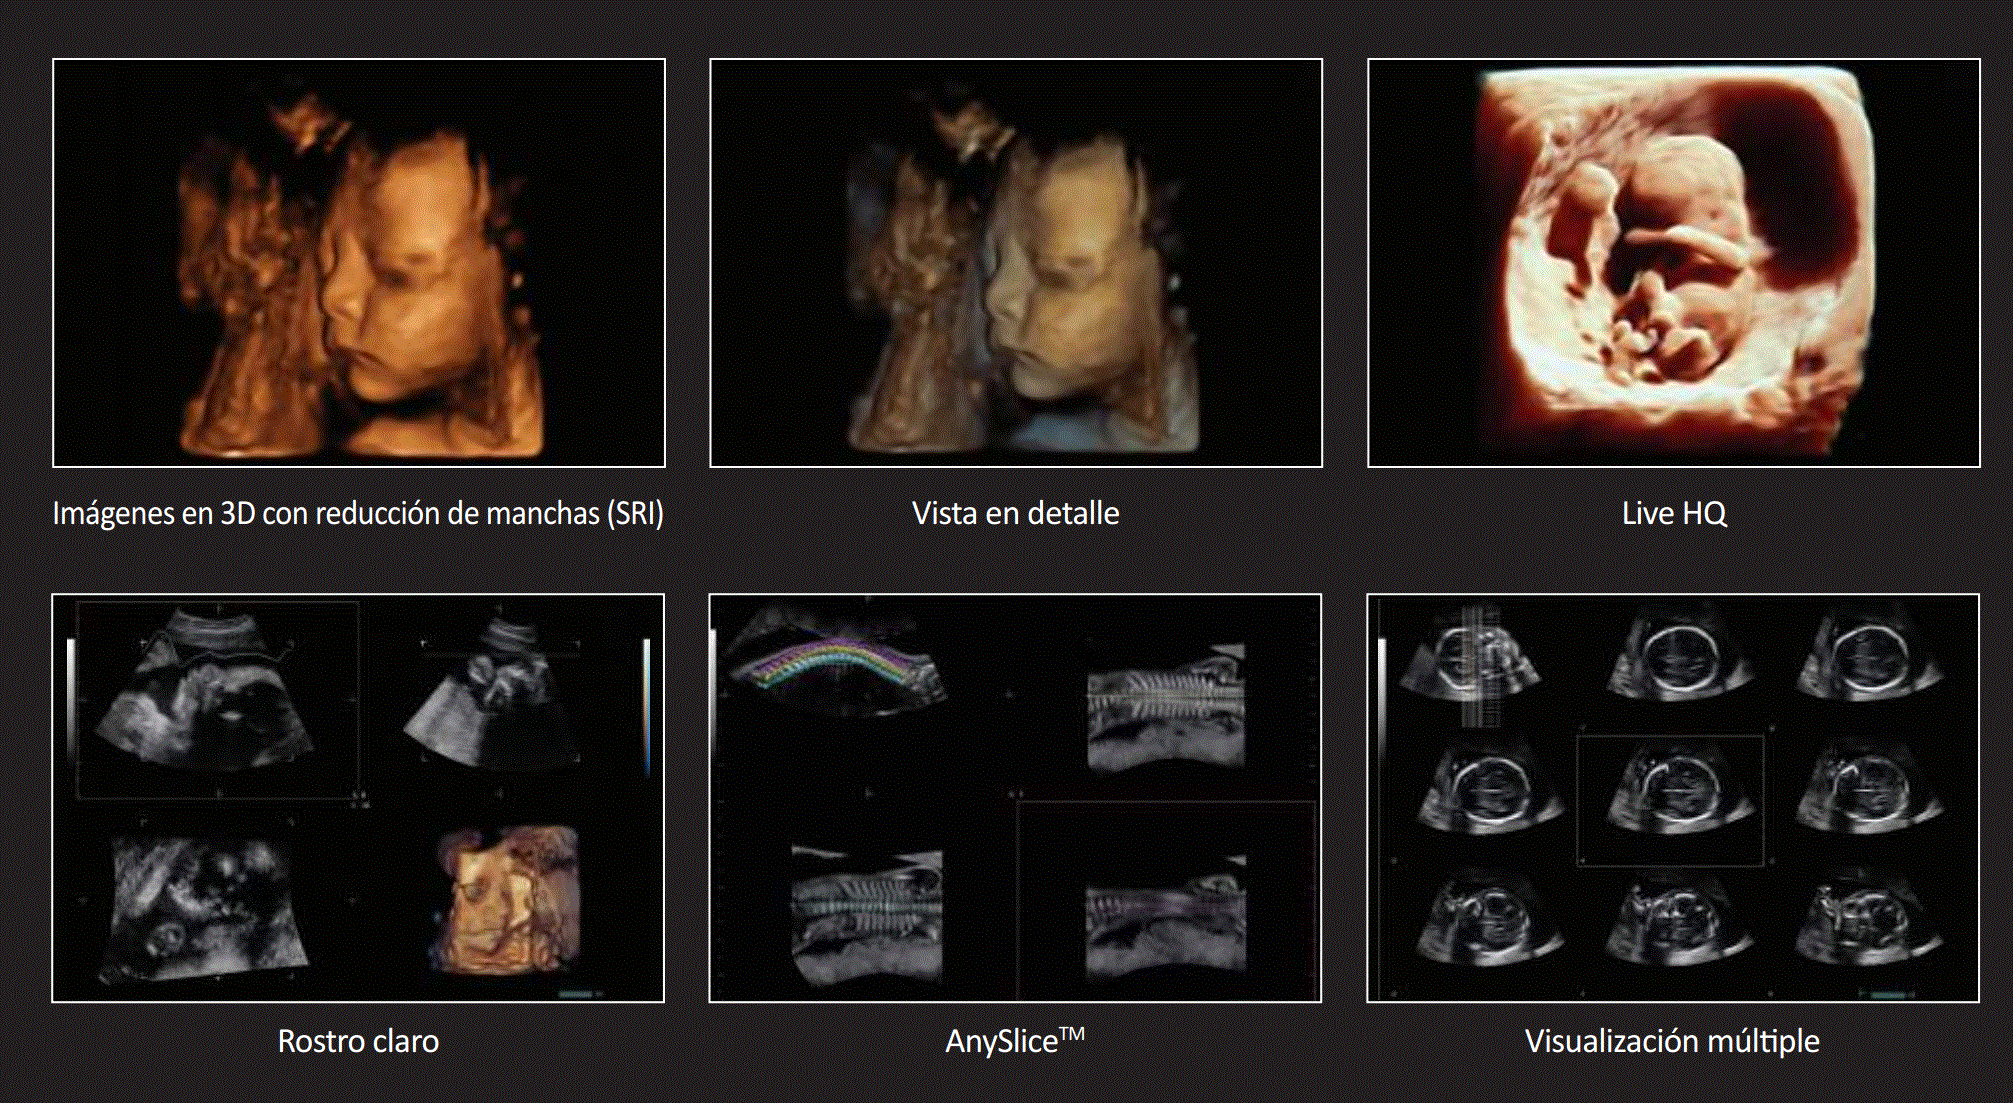The image size is (2013, 1103).
Task: Click the top-left reference slice with grid lines
Action: point(1470,663)
